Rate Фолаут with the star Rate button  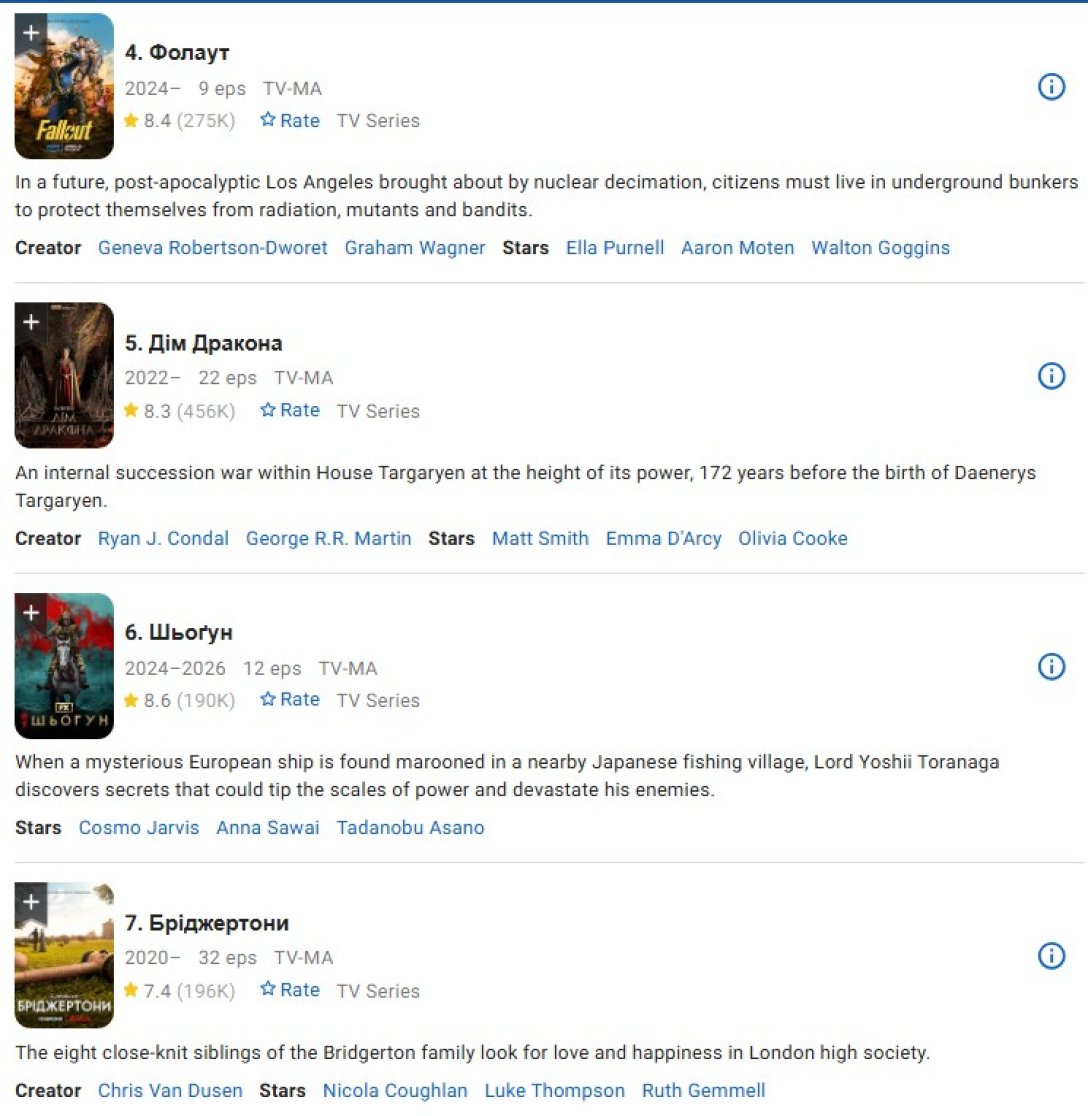[290, 120]
